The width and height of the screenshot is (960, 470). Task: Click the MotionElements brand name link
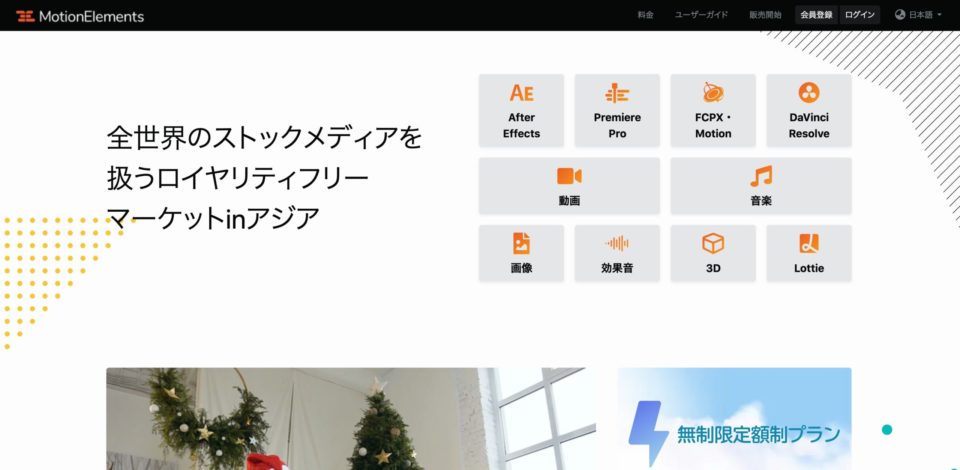tap(91, 17)
